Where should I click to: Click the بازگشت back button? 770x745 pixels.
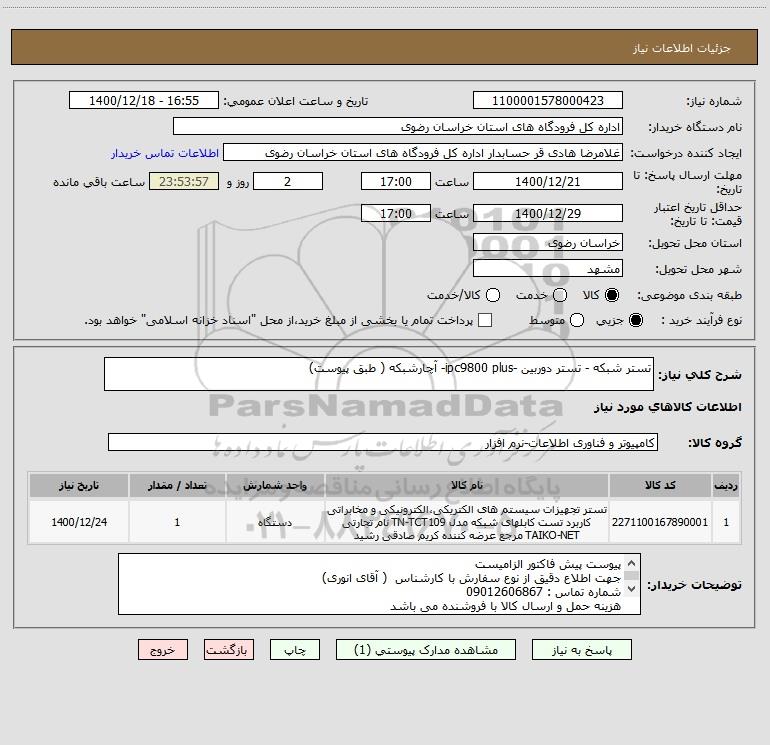point(229,650)
